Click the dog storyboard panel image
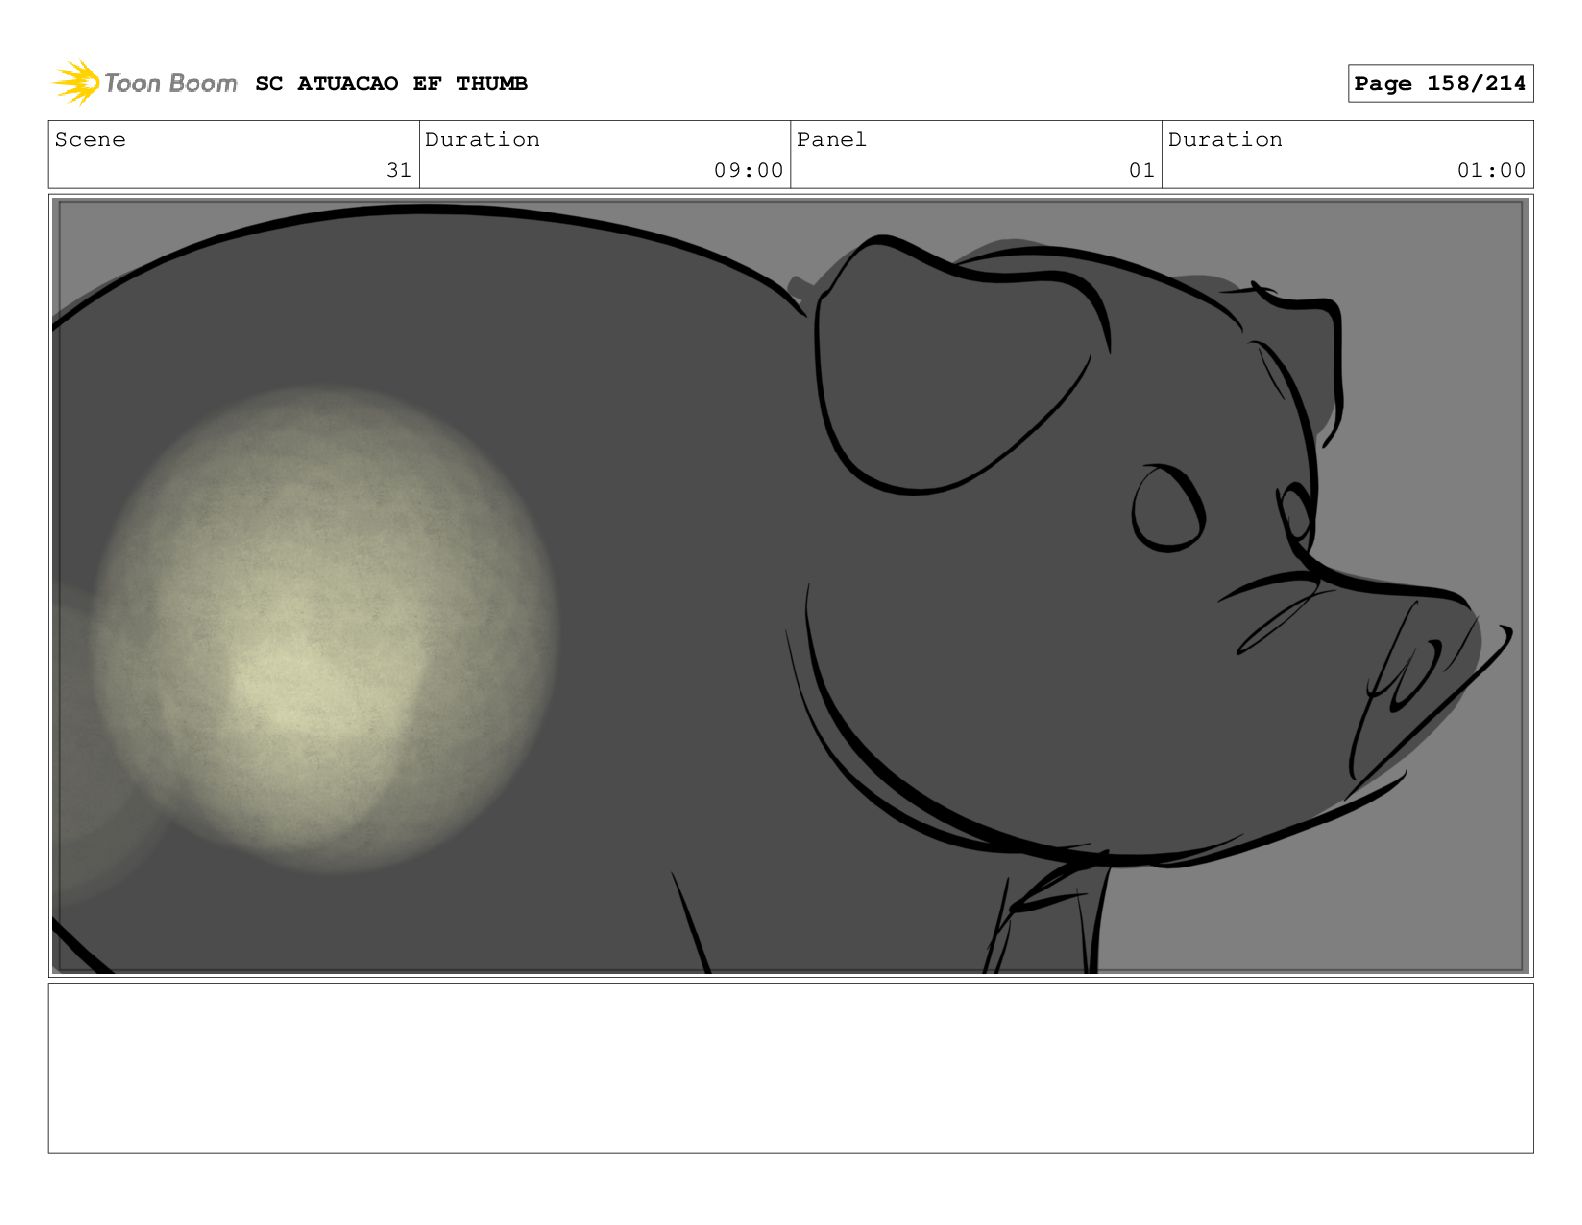This screenshot has height=1225, width=1582. (790, 586)
